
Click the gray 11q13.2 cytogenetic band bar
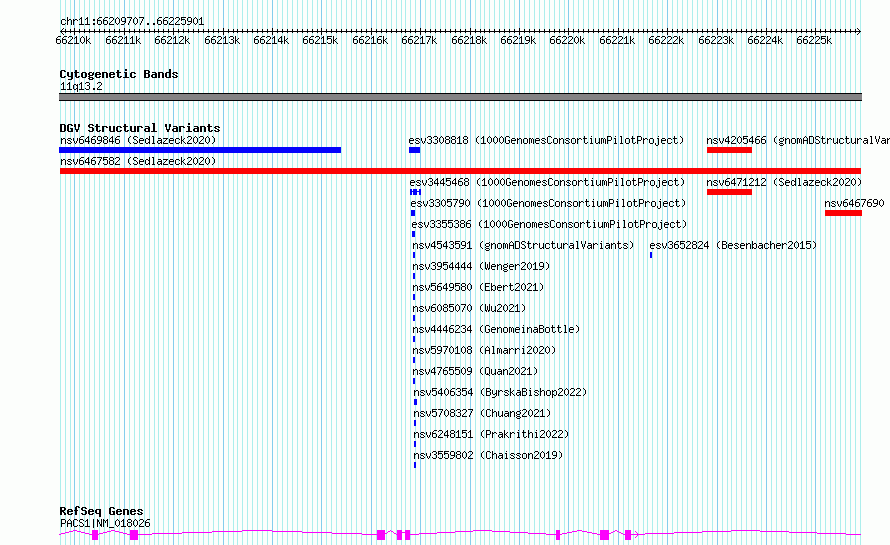click(460, 97)
